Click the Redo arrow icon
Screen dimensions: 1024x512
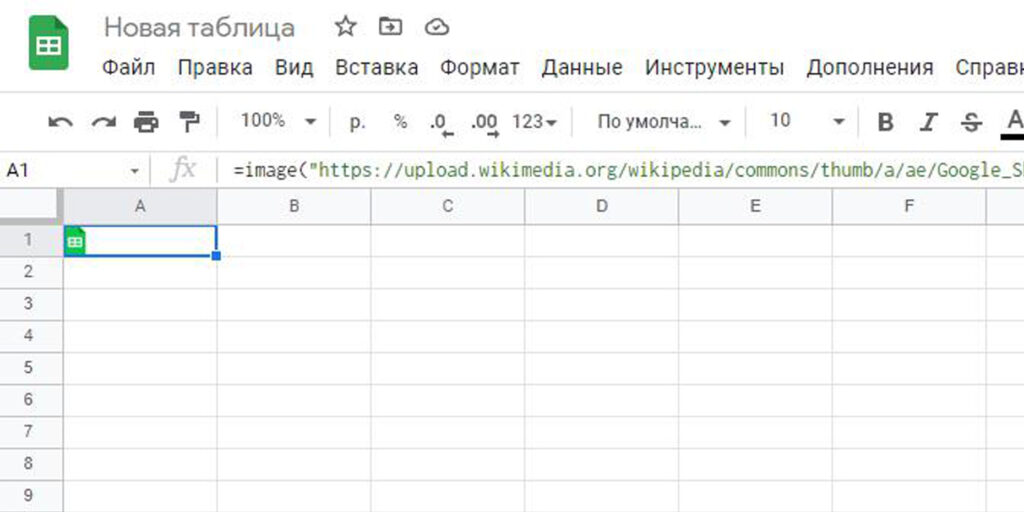[103, 122]
